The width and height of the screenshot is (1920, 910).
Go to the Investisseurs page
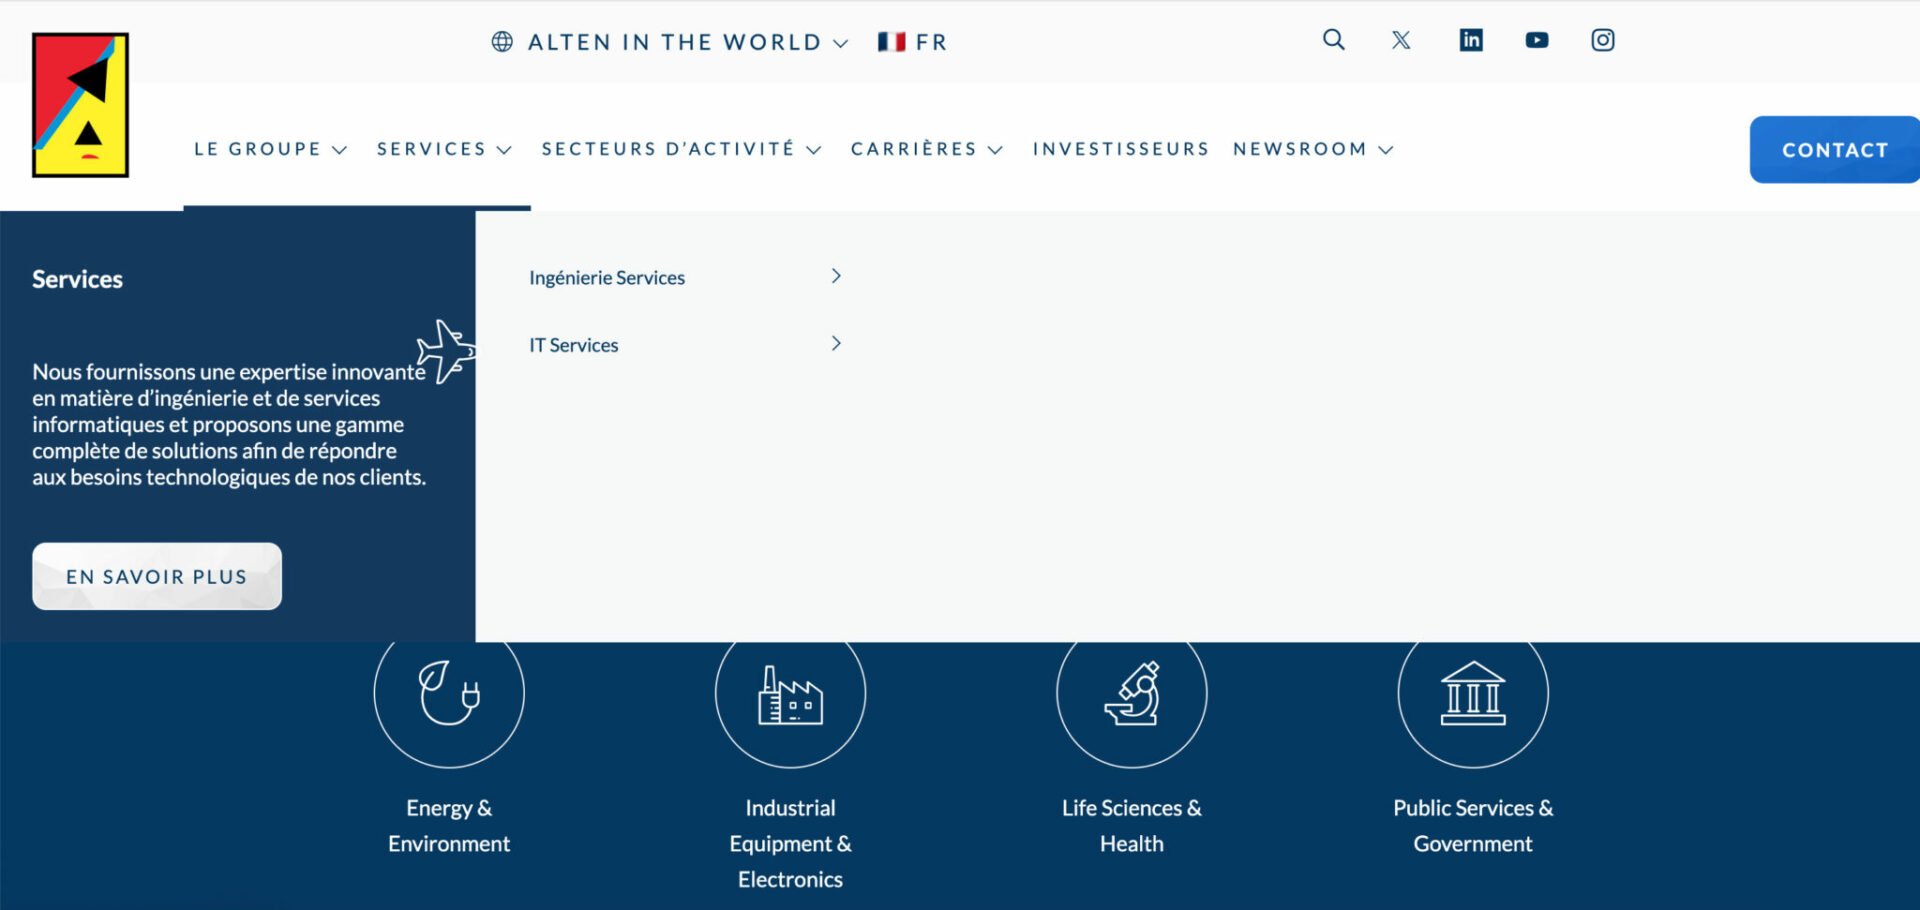click(1120, 149)
